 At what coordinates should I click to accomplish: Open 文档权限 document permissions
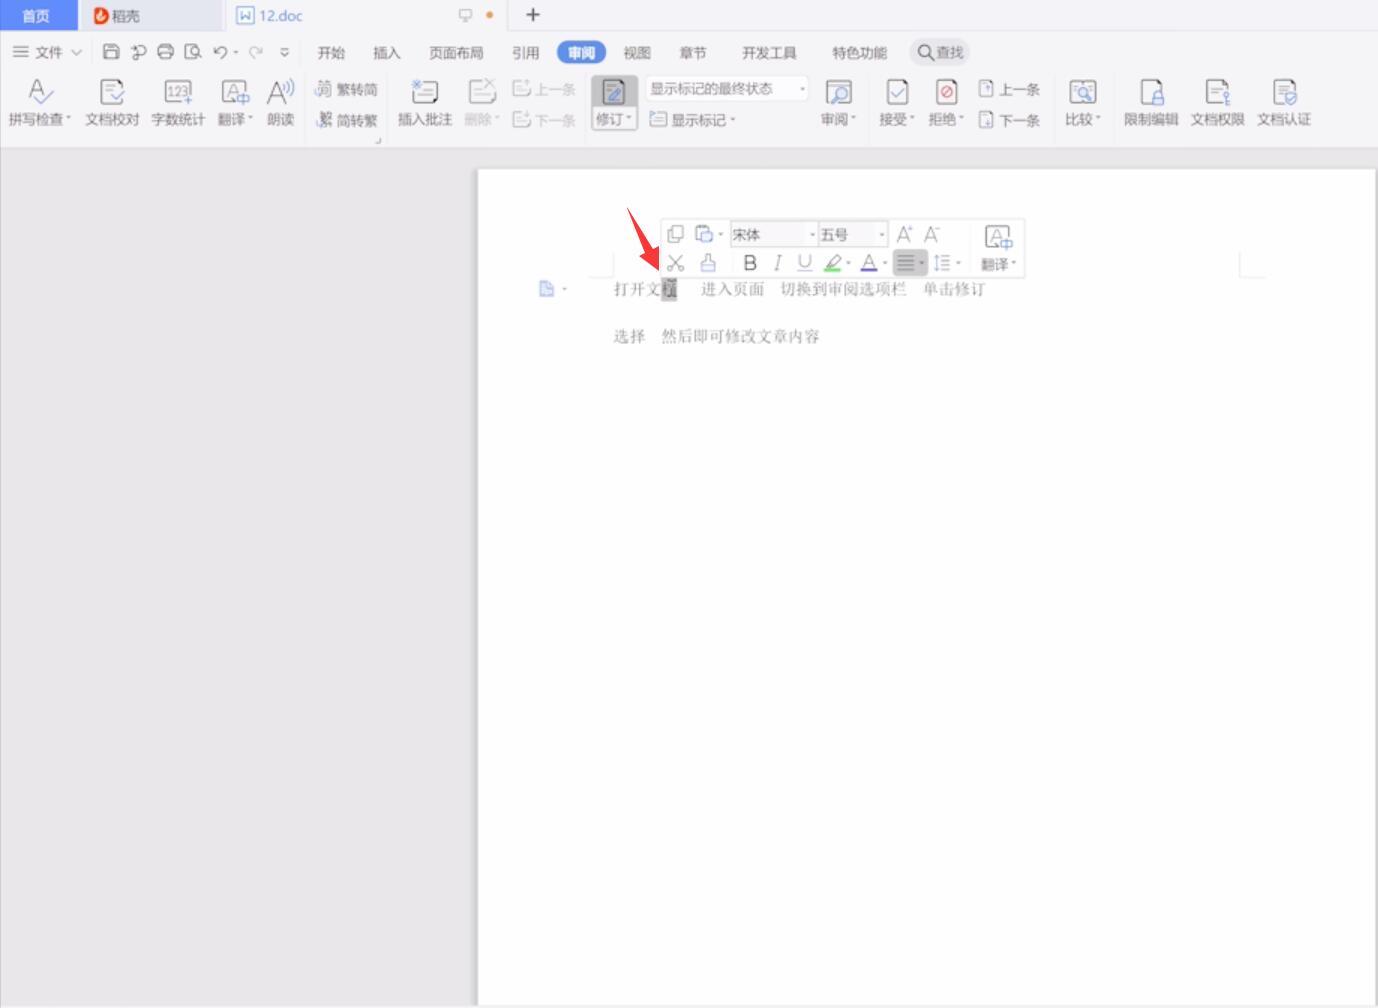[x=1217, y=103]
